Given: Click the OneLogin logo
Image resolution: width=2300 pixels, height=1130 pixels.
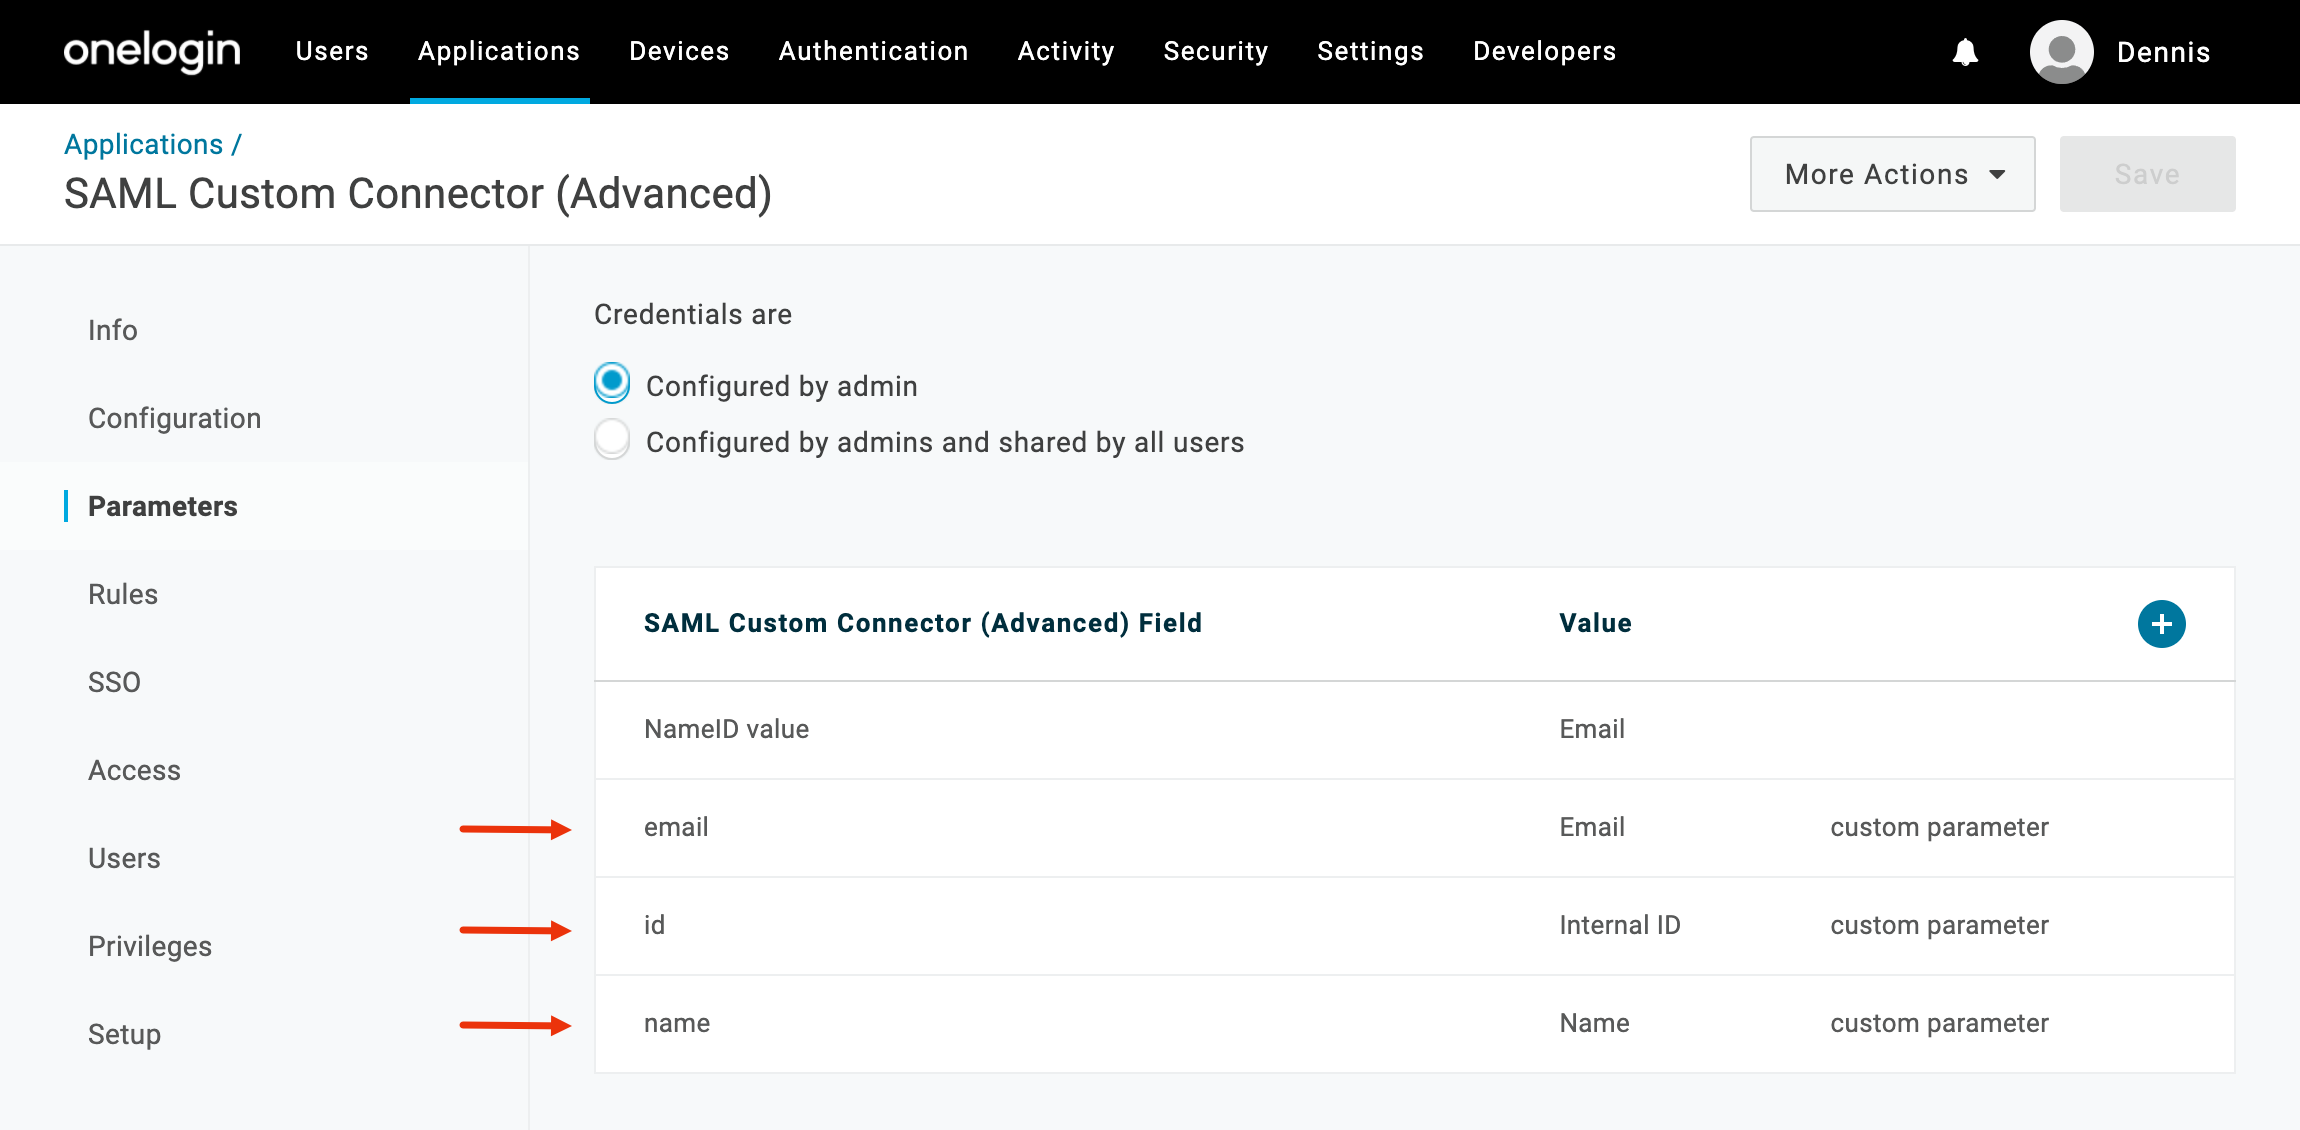Looking at the screenshot, I should click(152, 51).
